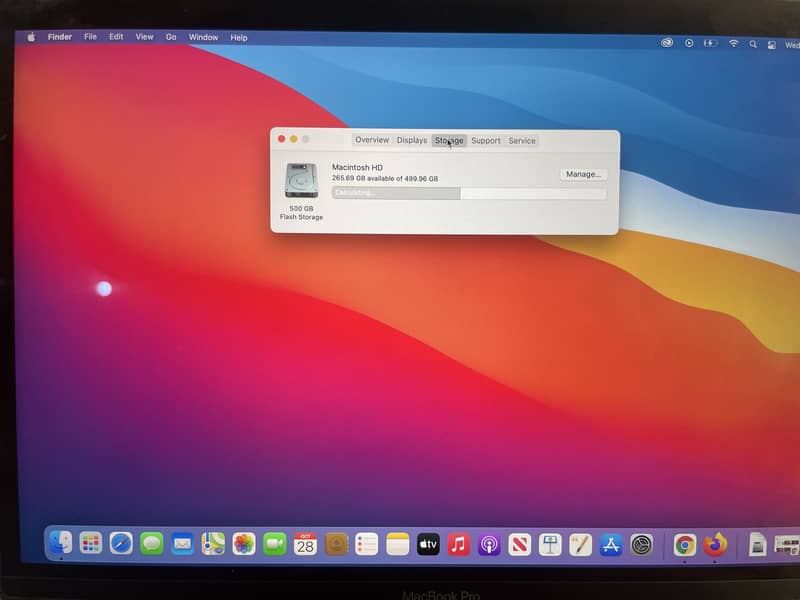This screenshot has height=600, width=800.
Task: Launch Maps from the Dock
Action: pos(213,544)
